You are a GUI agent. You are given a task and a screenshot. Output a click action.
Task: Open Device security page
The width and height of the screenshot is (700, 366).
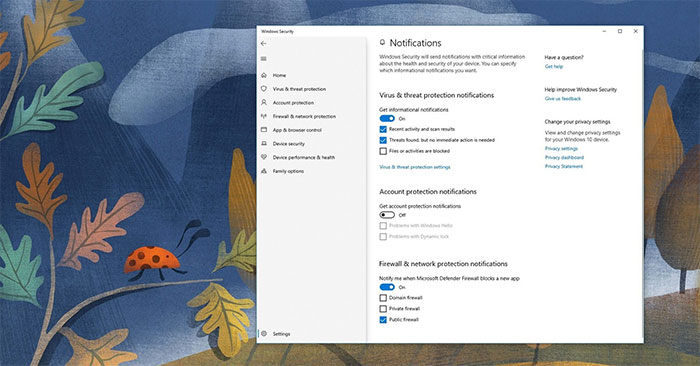(x=288, y=144)
